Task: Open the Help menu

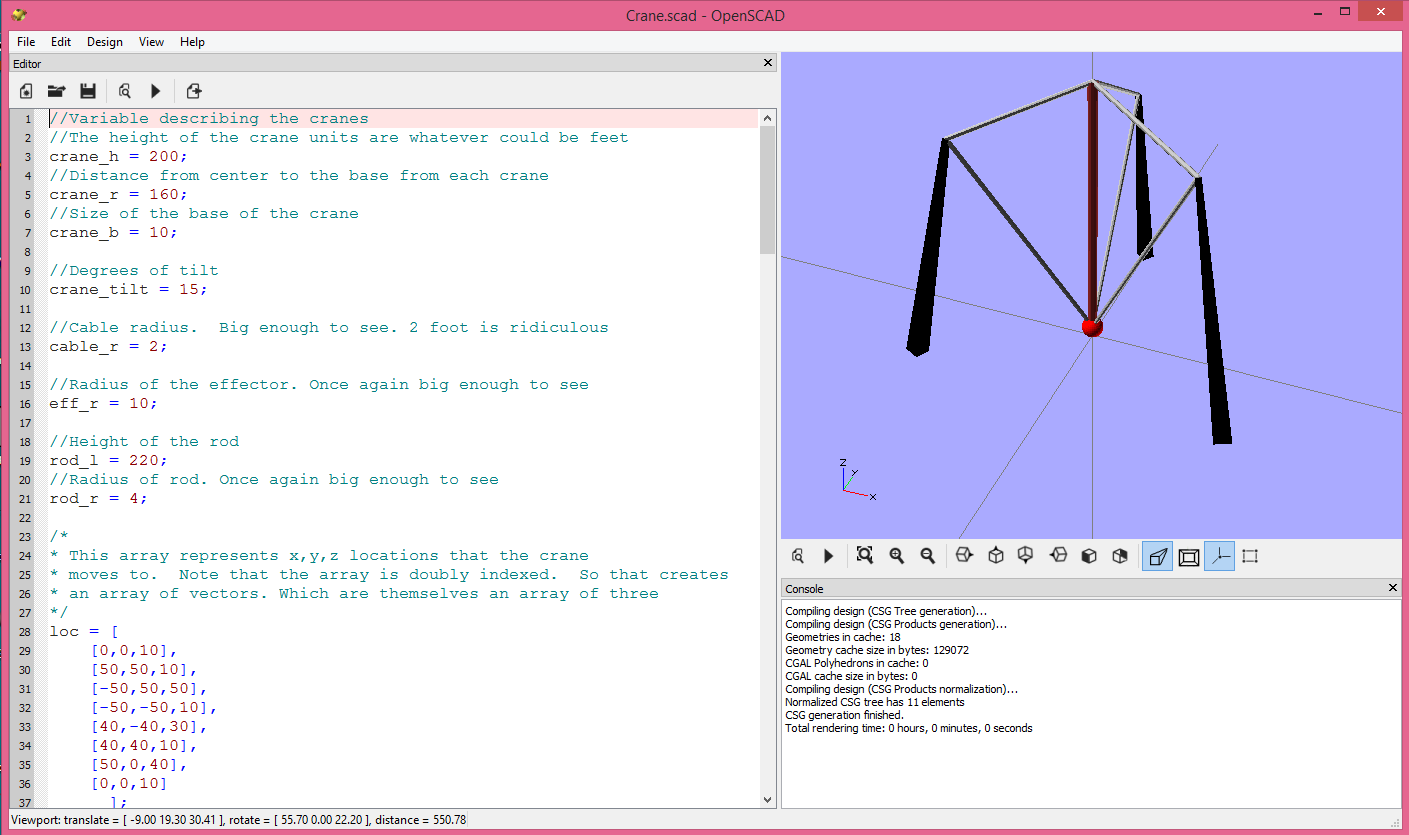Action: click(x=192, y=42)
